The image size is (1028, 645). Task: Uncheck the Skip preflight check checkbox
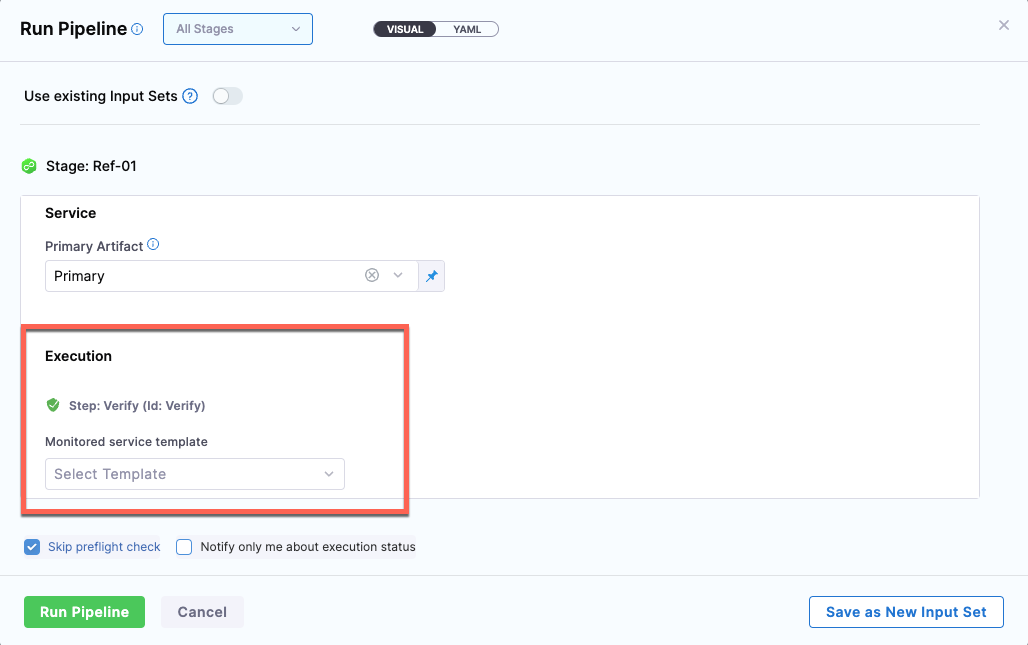click(32, 547)
